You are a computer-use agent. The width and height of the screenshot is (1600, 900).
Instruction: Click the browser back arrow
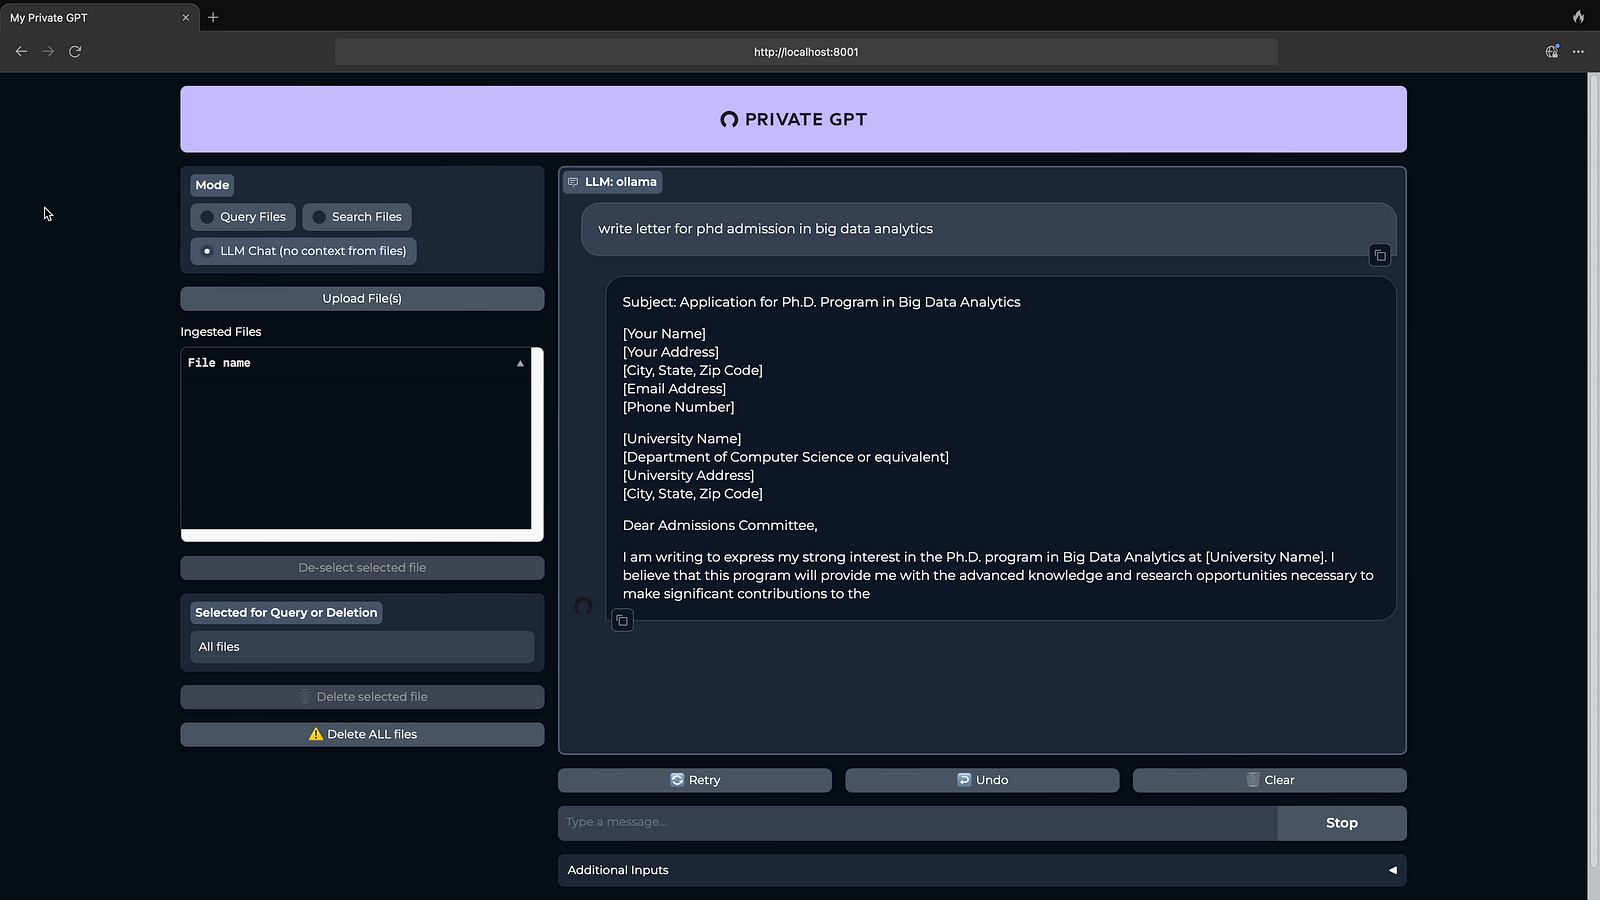(x=21, y=51)
